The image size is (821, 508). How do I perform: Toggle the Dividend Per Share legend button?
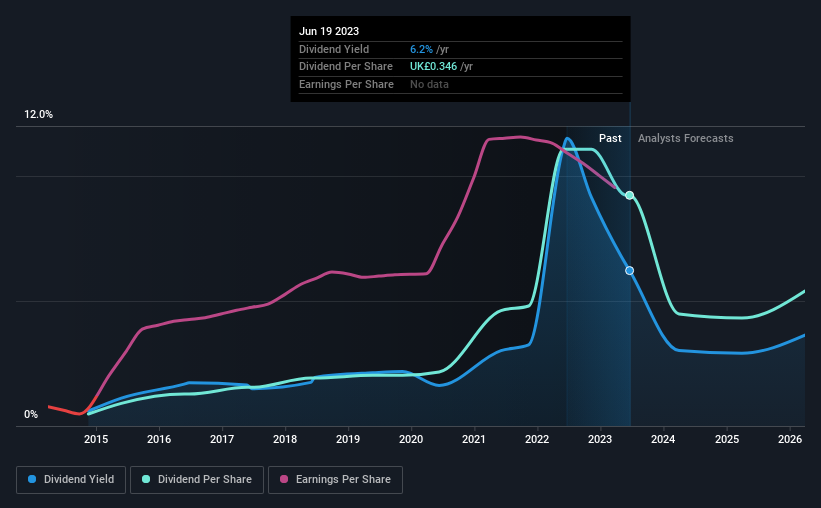pyautogui.click(x=197, y=480)
